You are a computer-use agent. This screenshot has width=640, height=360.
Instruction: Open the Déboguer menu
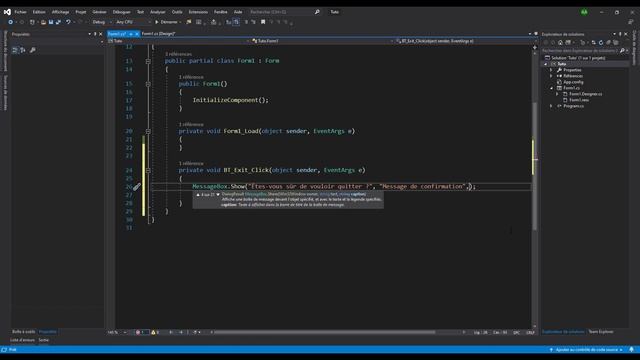point(121,12)
